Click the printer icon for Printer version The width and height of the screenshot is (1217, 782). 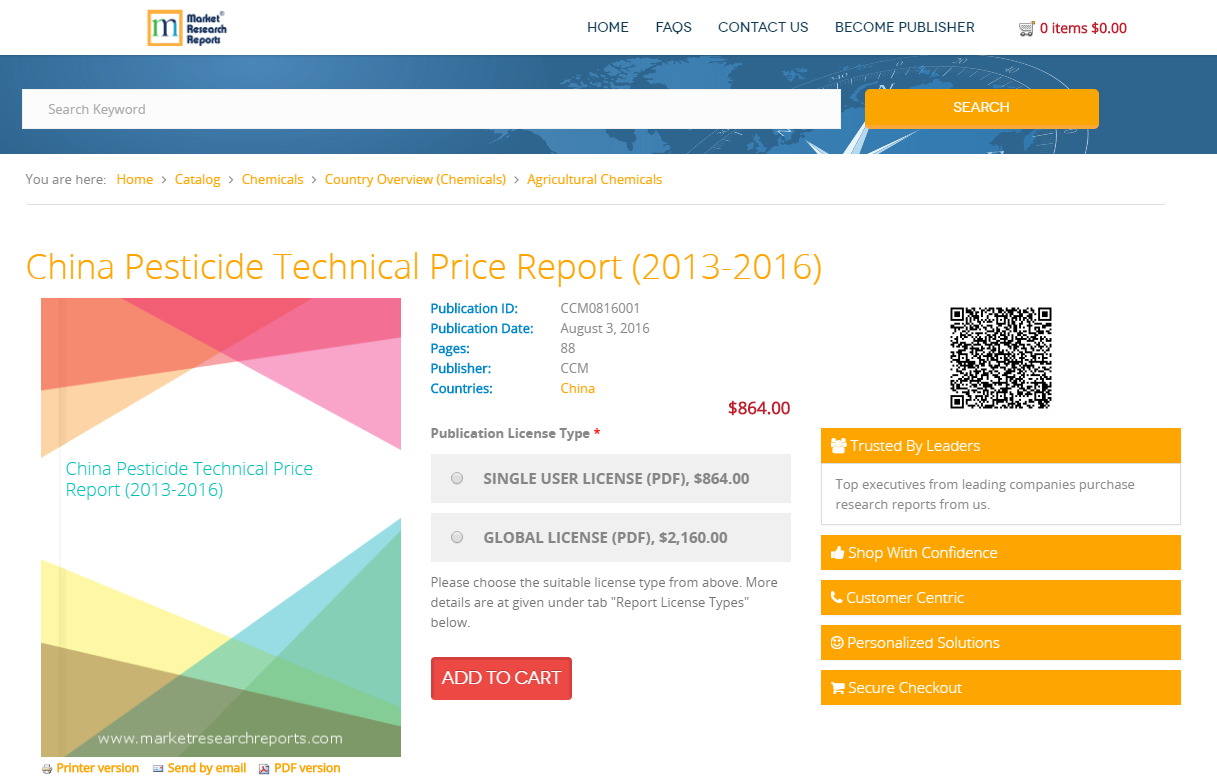click(x=46, y=769)
